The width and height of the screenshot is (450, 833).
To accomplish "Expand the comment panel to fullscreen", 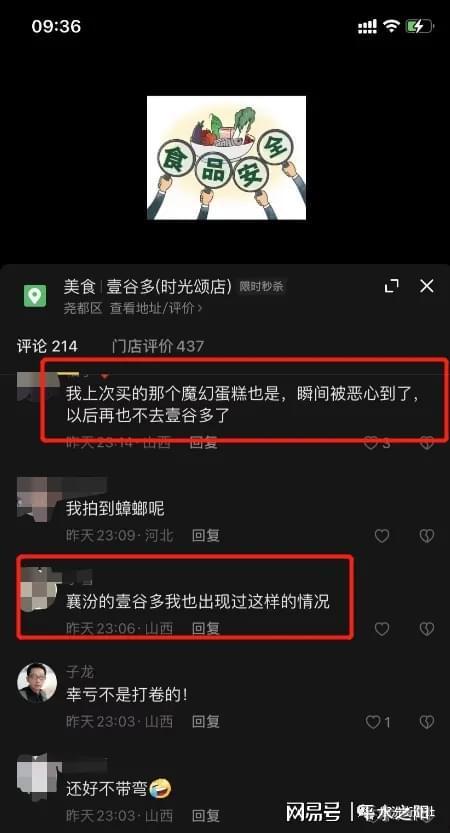I will click(x=392, y=286).
